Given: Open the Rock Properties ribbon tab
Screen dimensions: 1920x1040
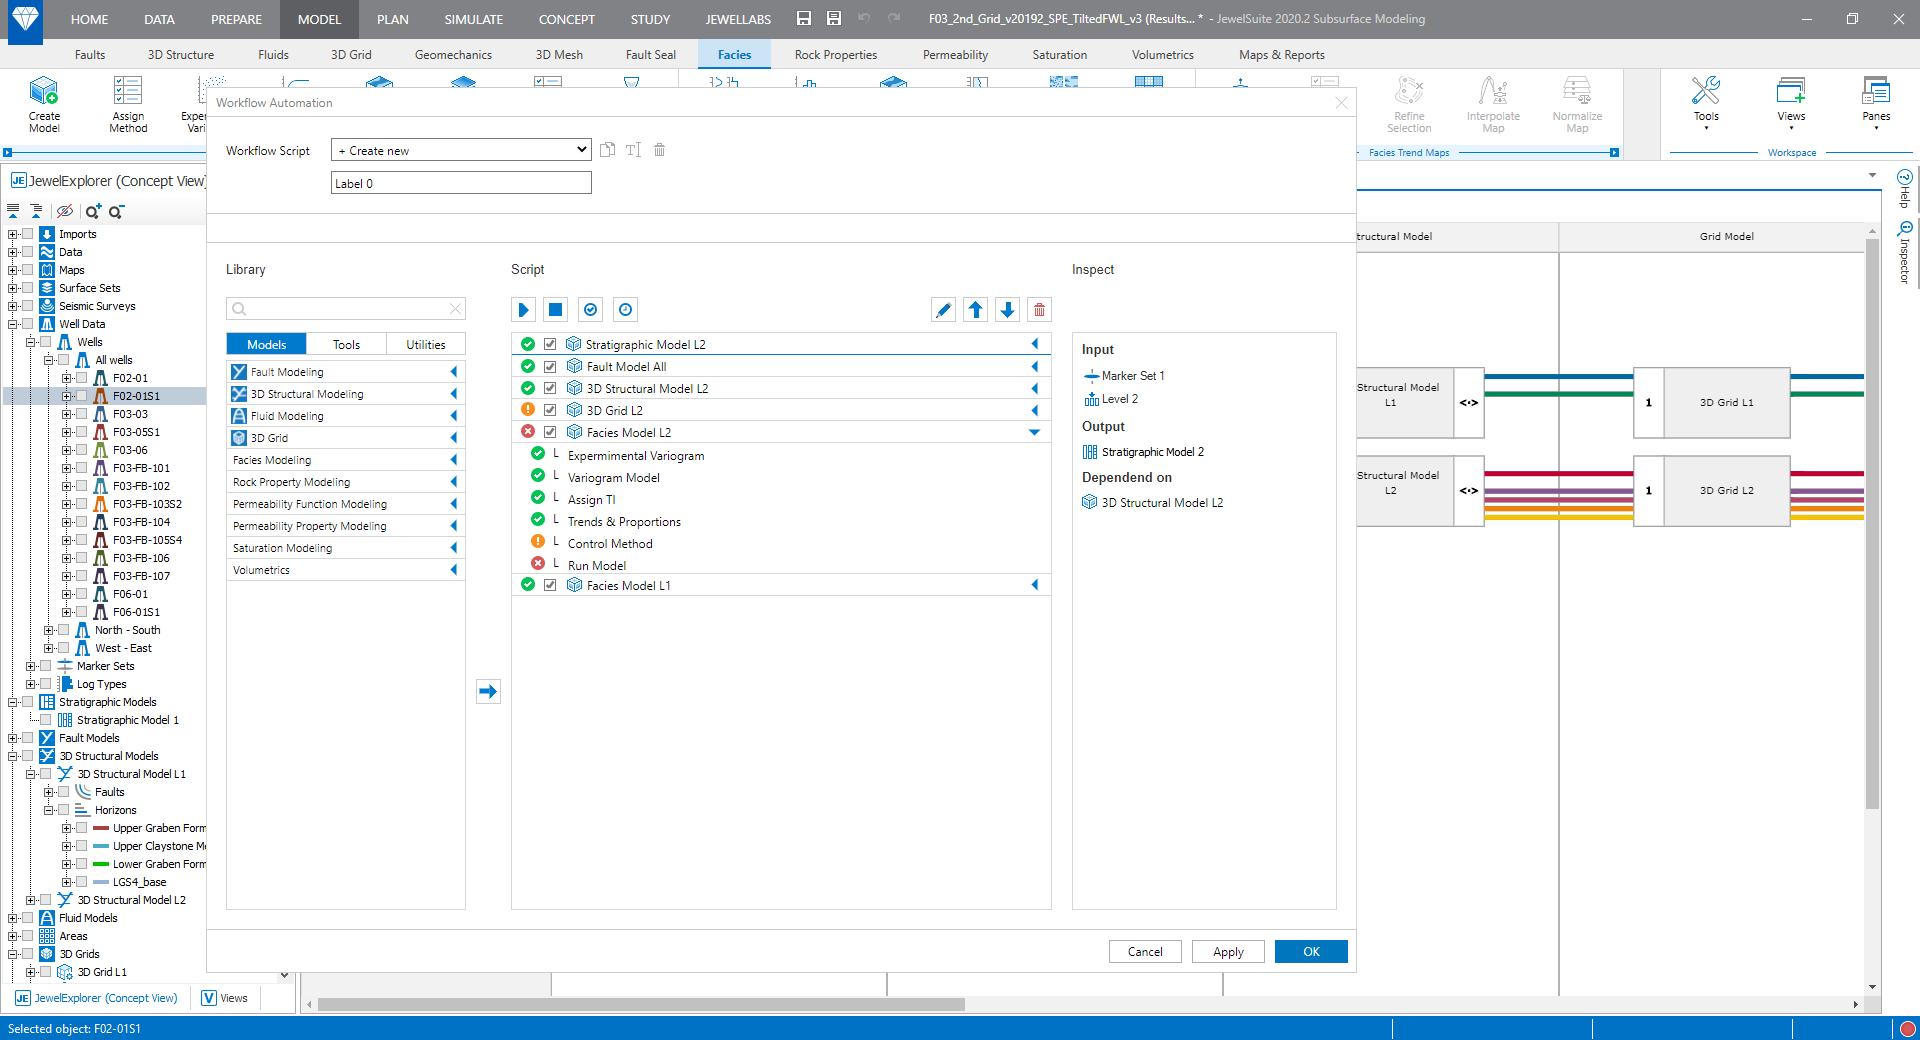Looking at the screenshot, I should [836, 55].
